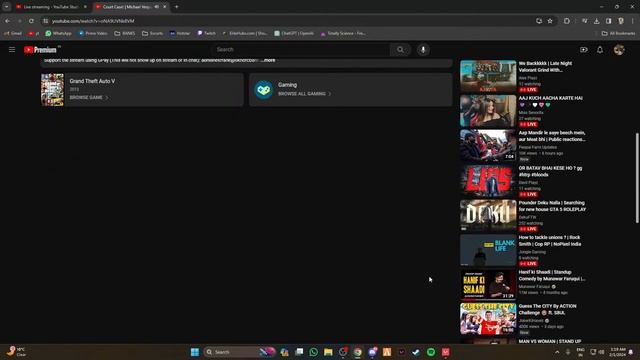Open the Windows Start menu
This screenshot has width=640, height=360.
[x=195, y=352]
